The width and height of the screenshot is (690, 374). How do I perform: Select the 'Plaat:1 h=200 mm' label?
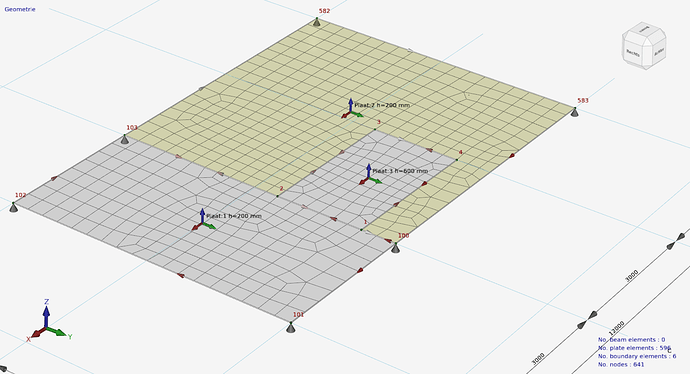234,216
